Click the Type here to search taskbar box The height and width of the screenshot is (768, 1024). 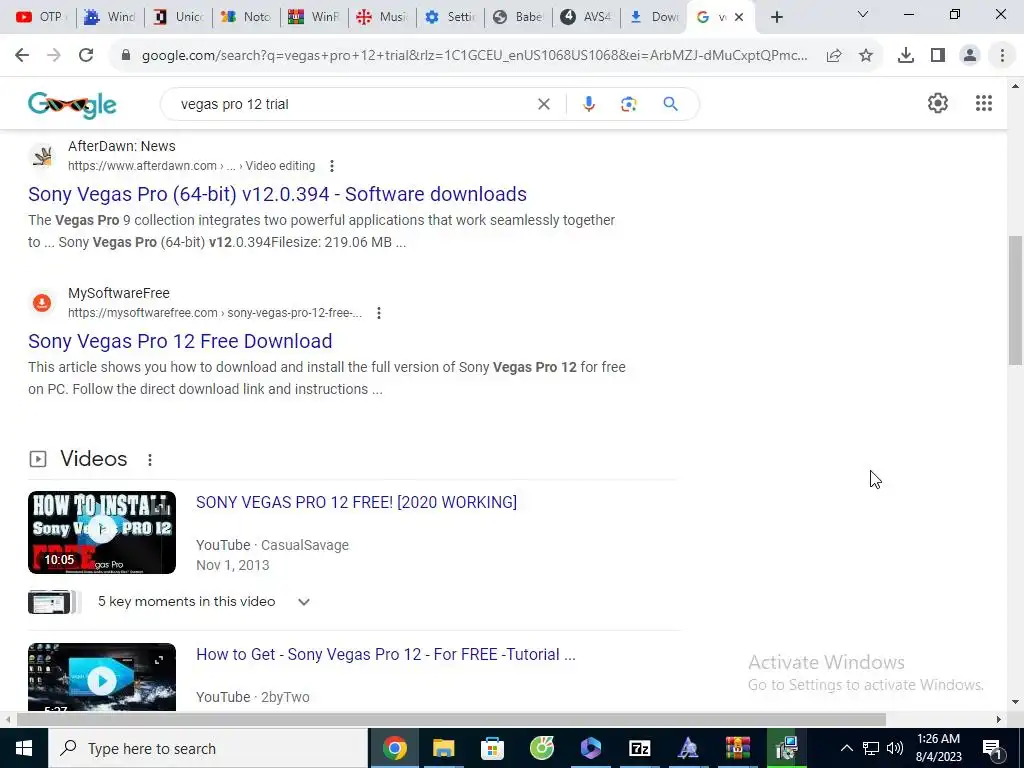[208, 748]
